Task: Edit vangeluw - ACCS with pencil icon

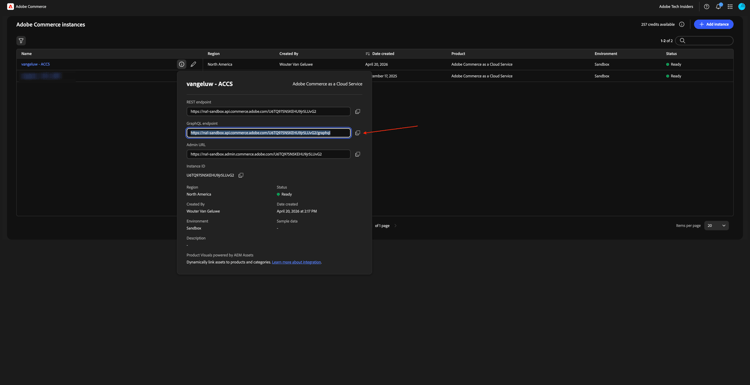Action: 193,64
